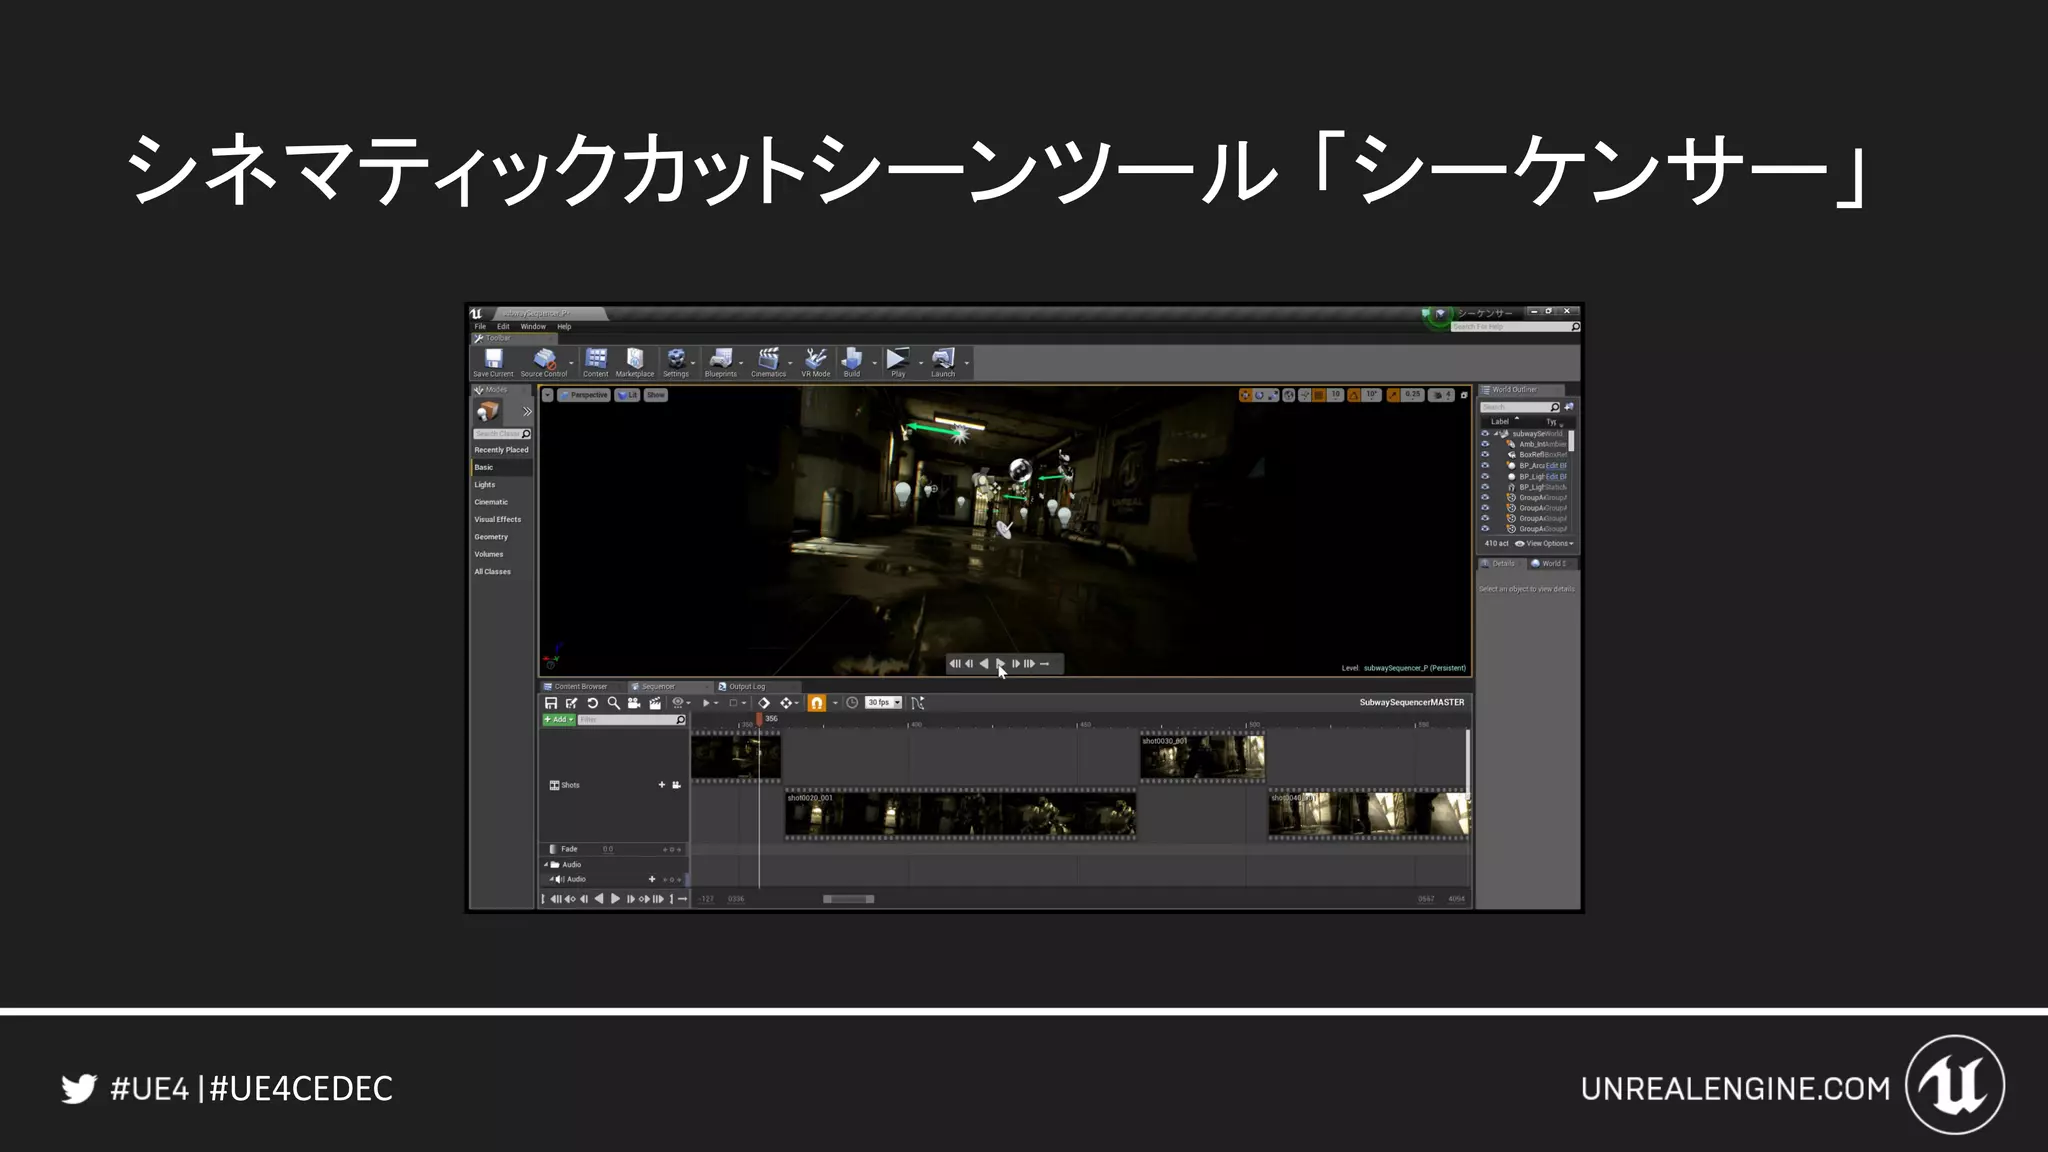Select the Lights category in Modes
This screenshot has width=2048, height=1152.
pyautogui.click(x=485, y=485)
